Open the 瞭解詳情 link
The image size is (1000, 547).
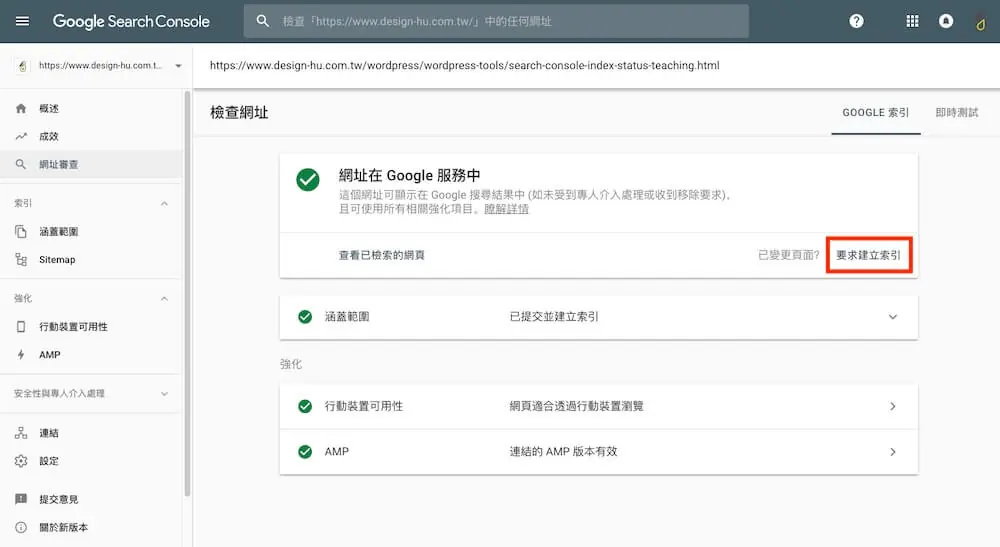coord(506,209)
